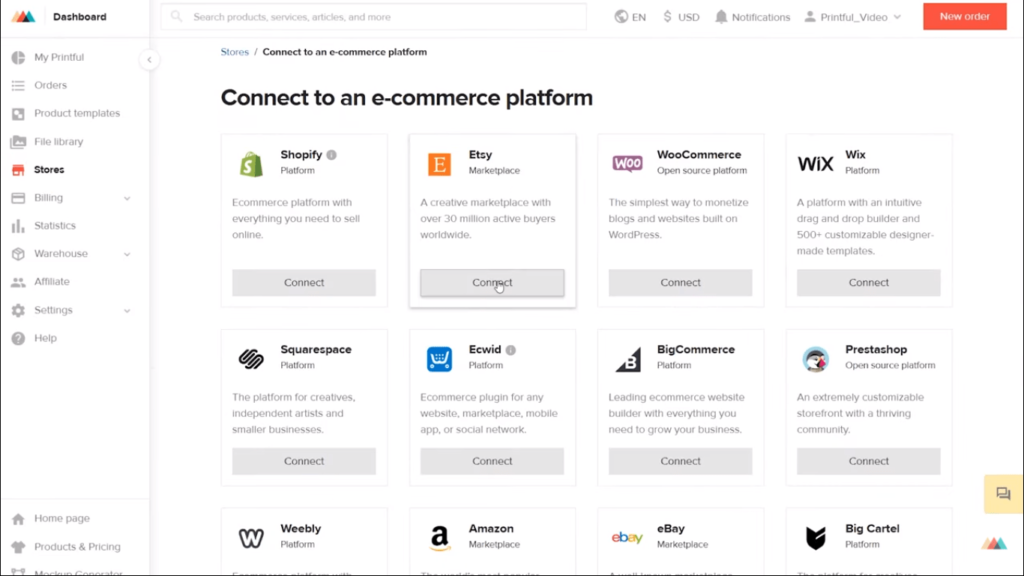Connect the WooCommerce platform
This screenshot has height=576, width=1024.
[x=680, y=283]
